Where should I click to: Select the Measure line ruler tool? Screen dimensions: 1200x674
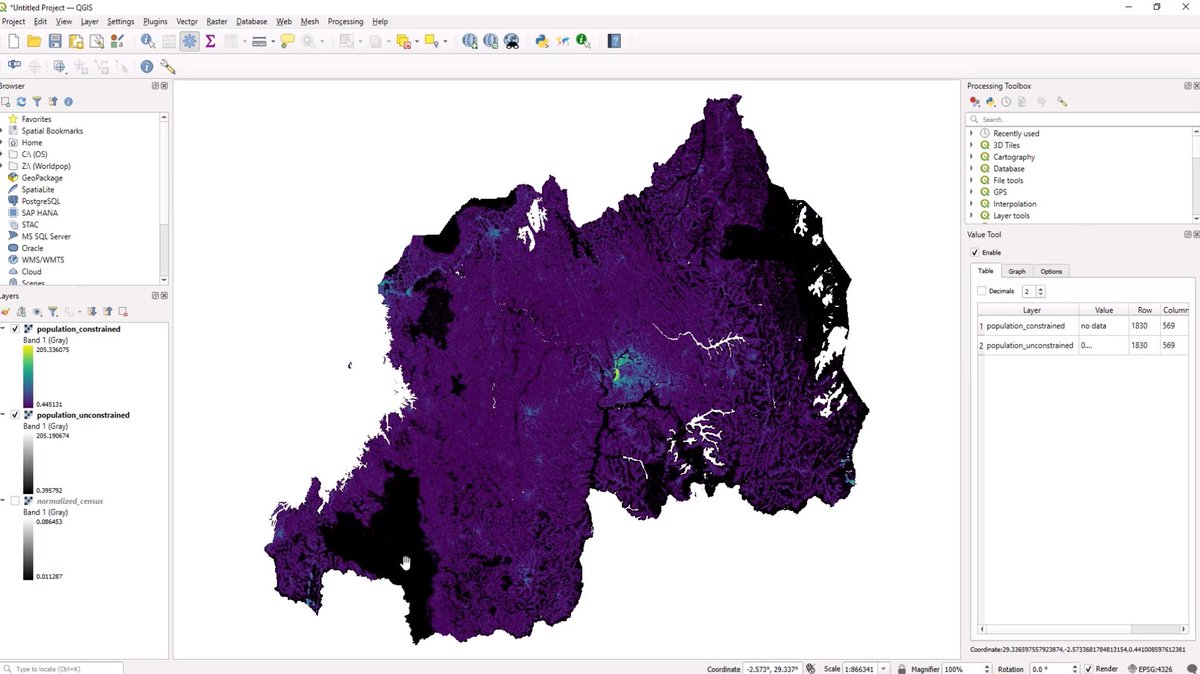(x=259, y=41)
